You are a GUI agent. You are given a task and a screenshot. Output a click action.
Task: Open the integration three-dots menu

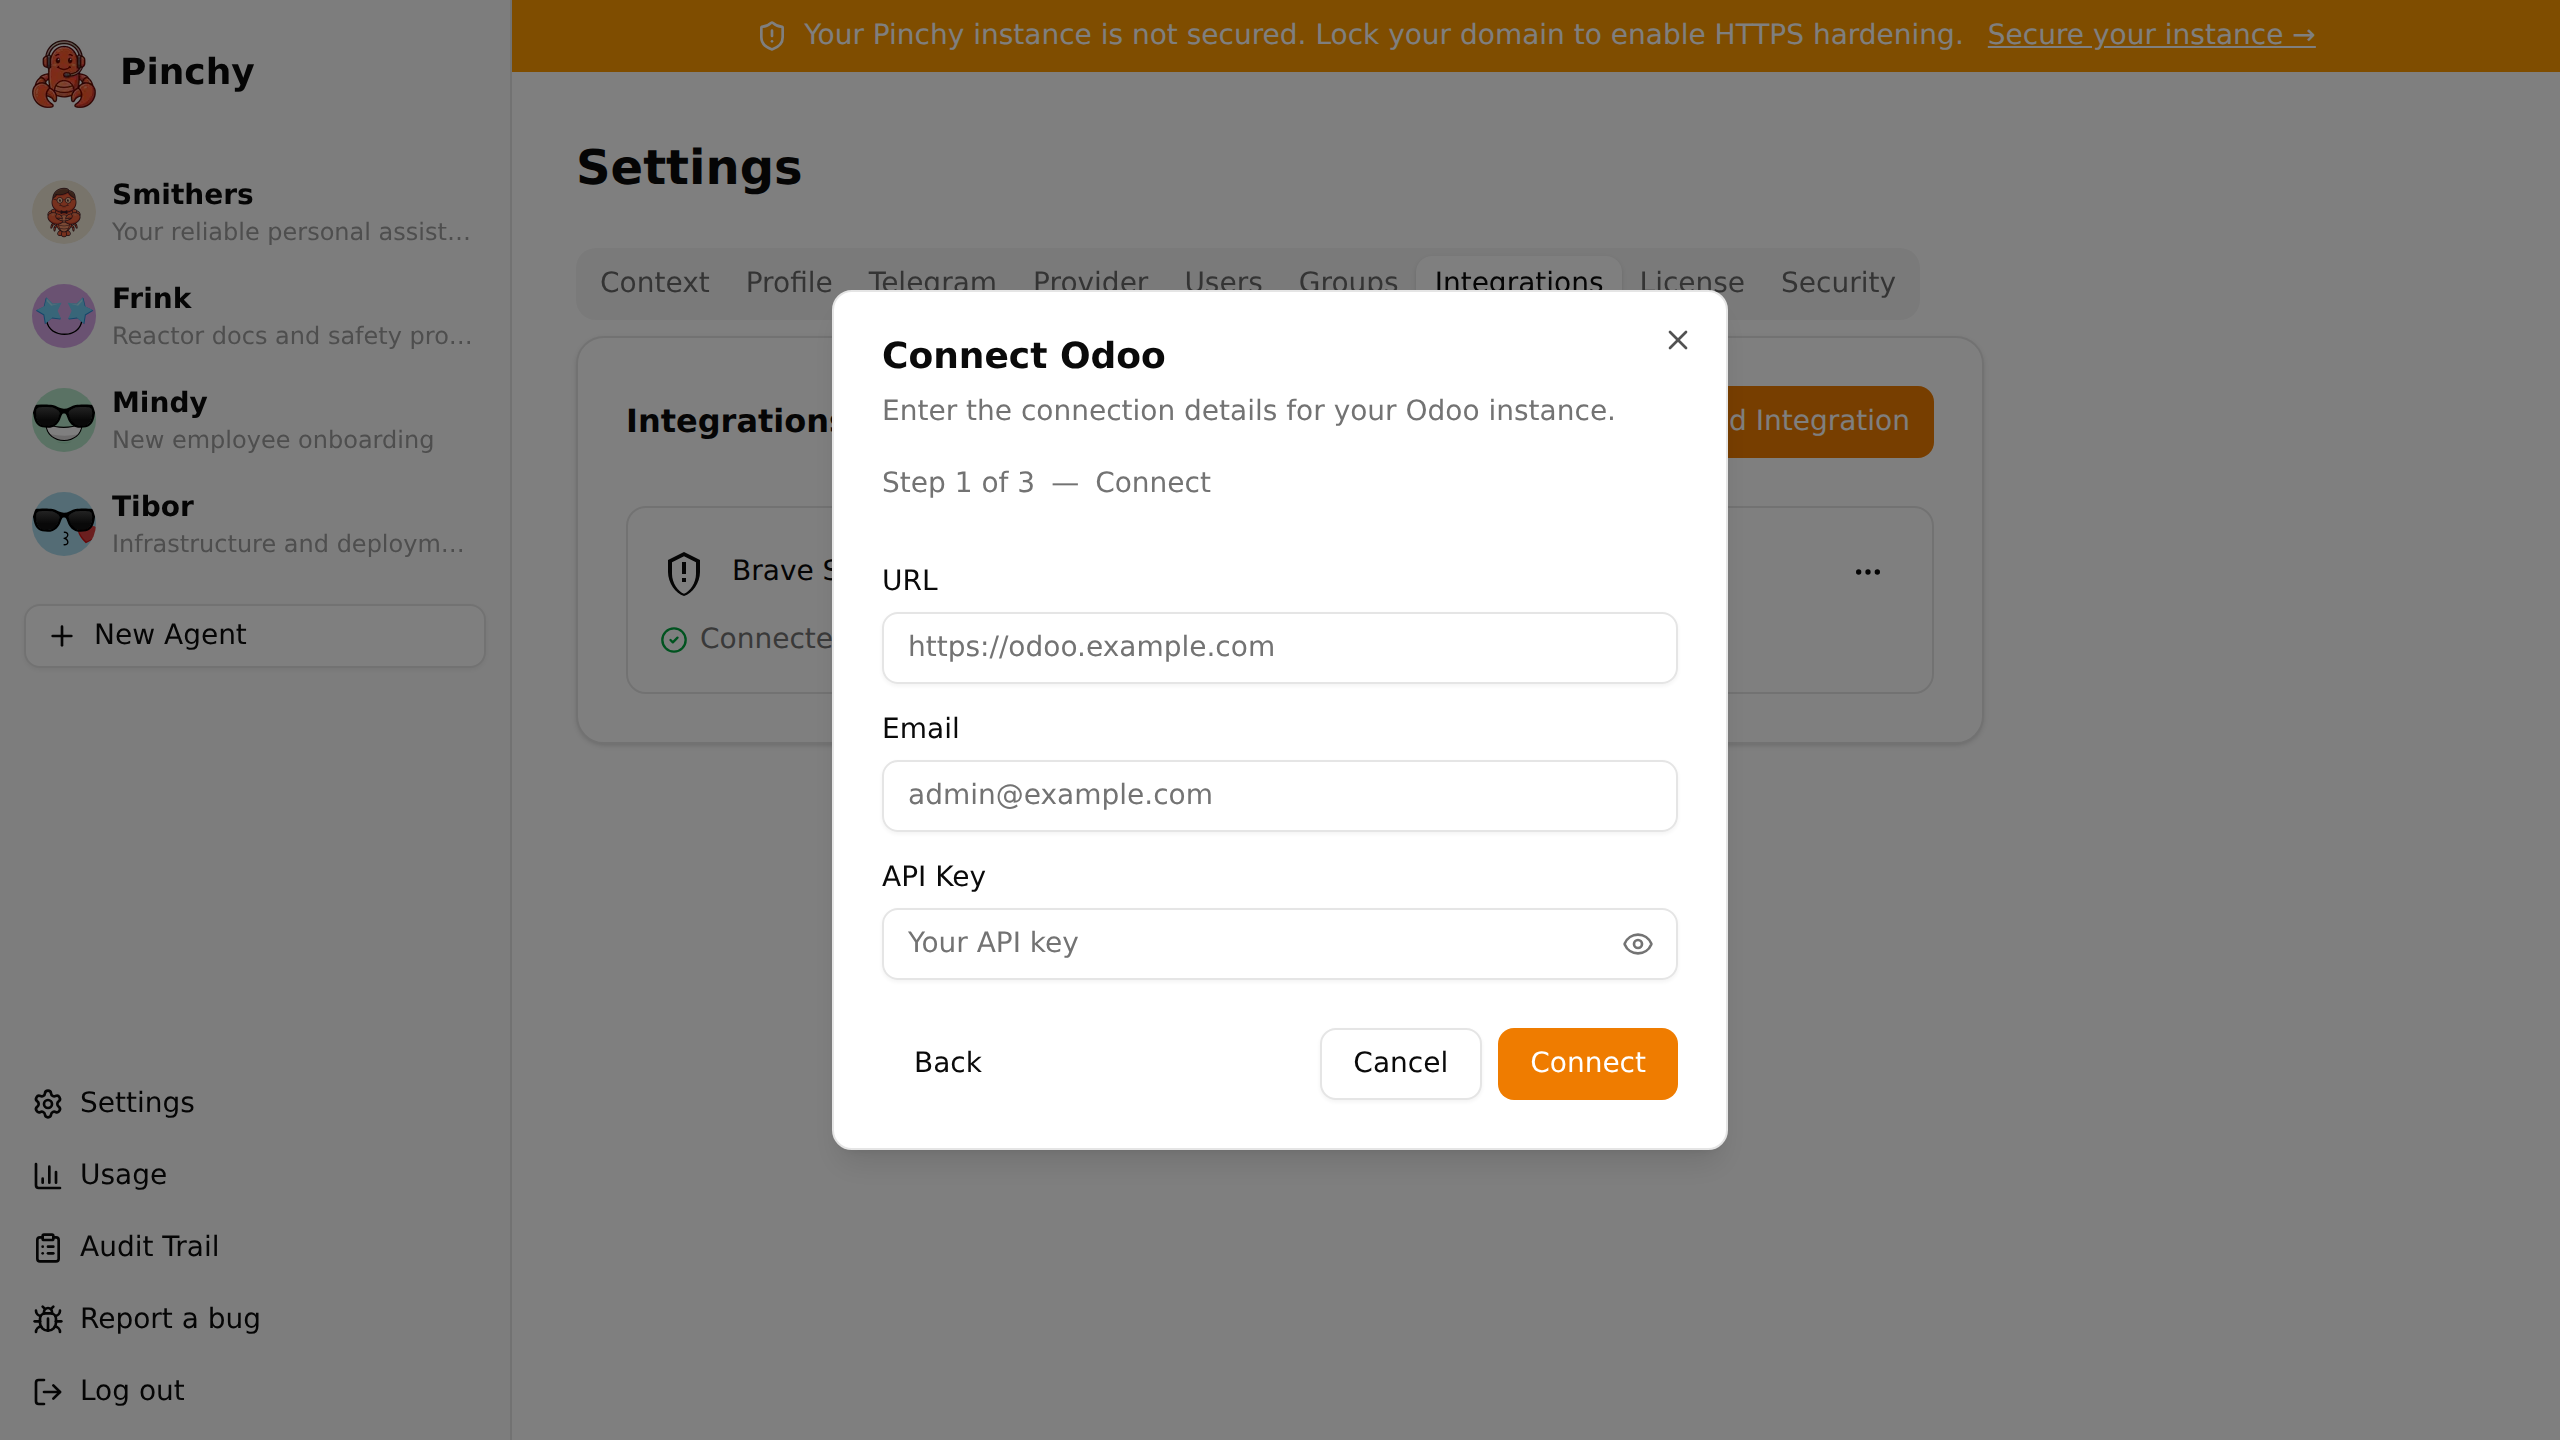click(1868, 572)
